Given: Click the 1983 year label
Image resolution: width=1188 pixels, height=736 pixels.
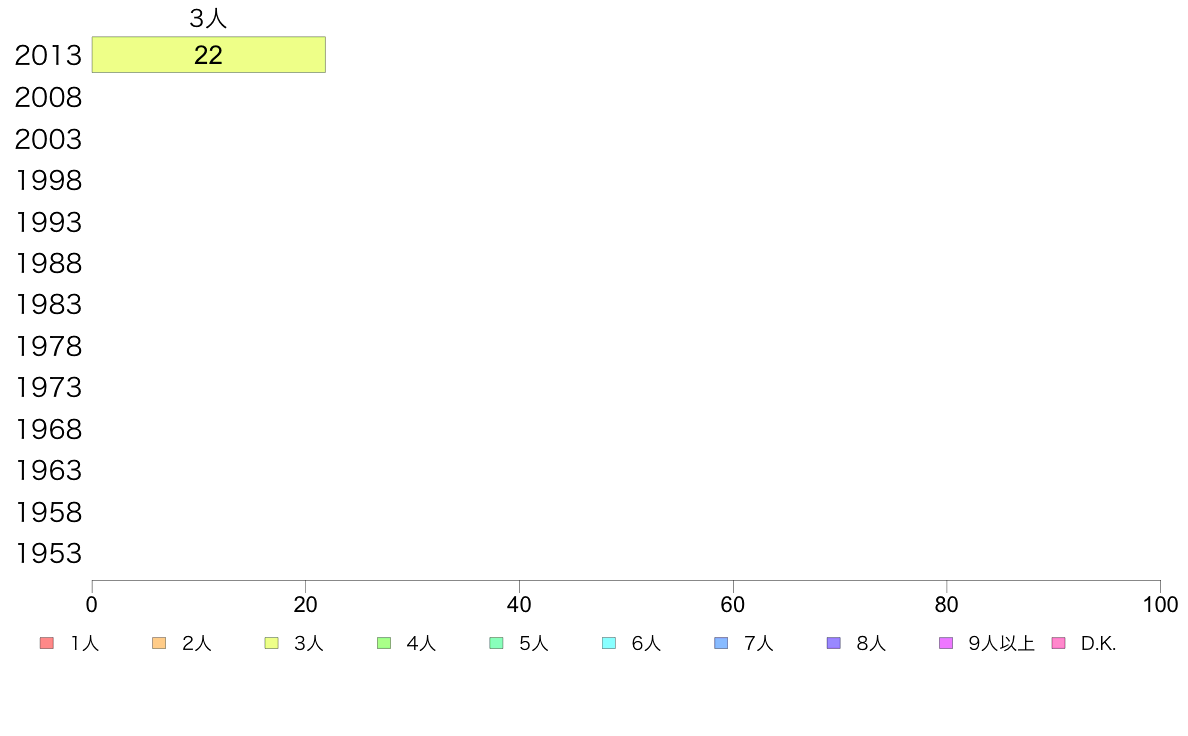Looking at the screenshot, I should coord(48,305).
